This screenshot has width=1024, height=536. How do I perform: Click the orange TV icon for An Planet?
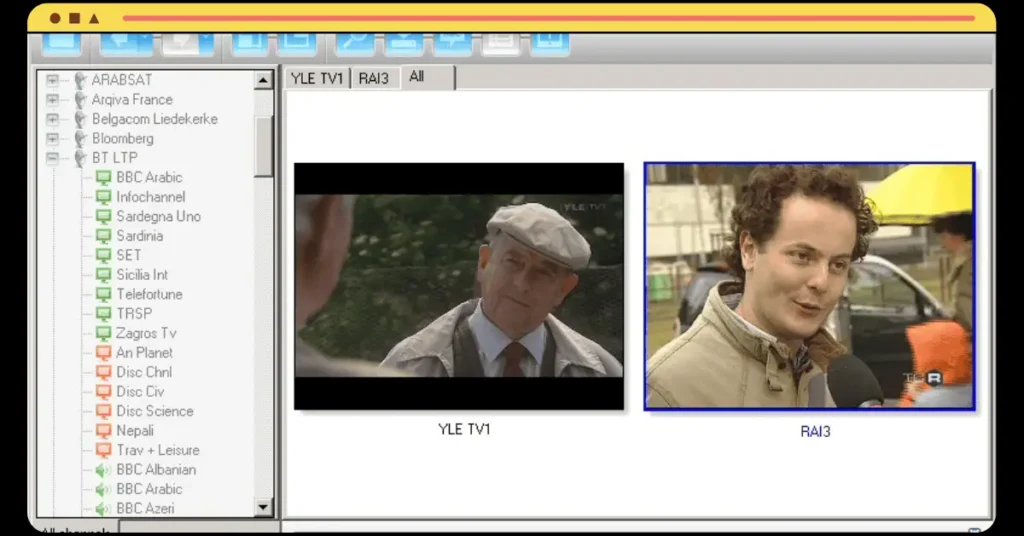coord(103,353)
